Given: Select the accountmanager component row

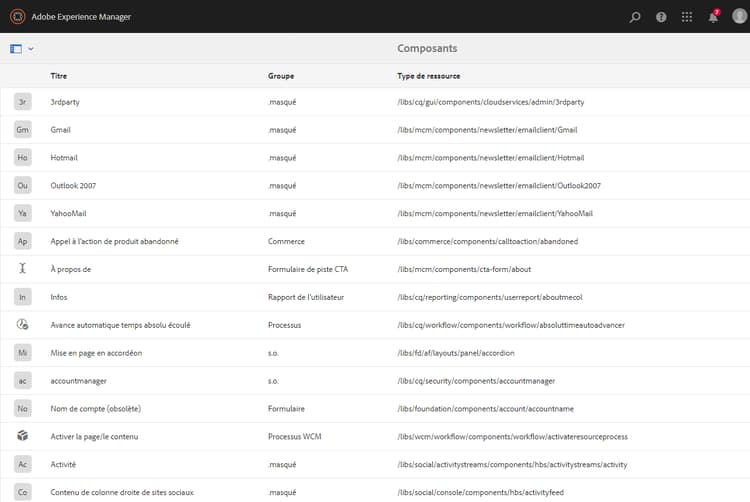Looking at the screenshot, I should coord(78,381).
